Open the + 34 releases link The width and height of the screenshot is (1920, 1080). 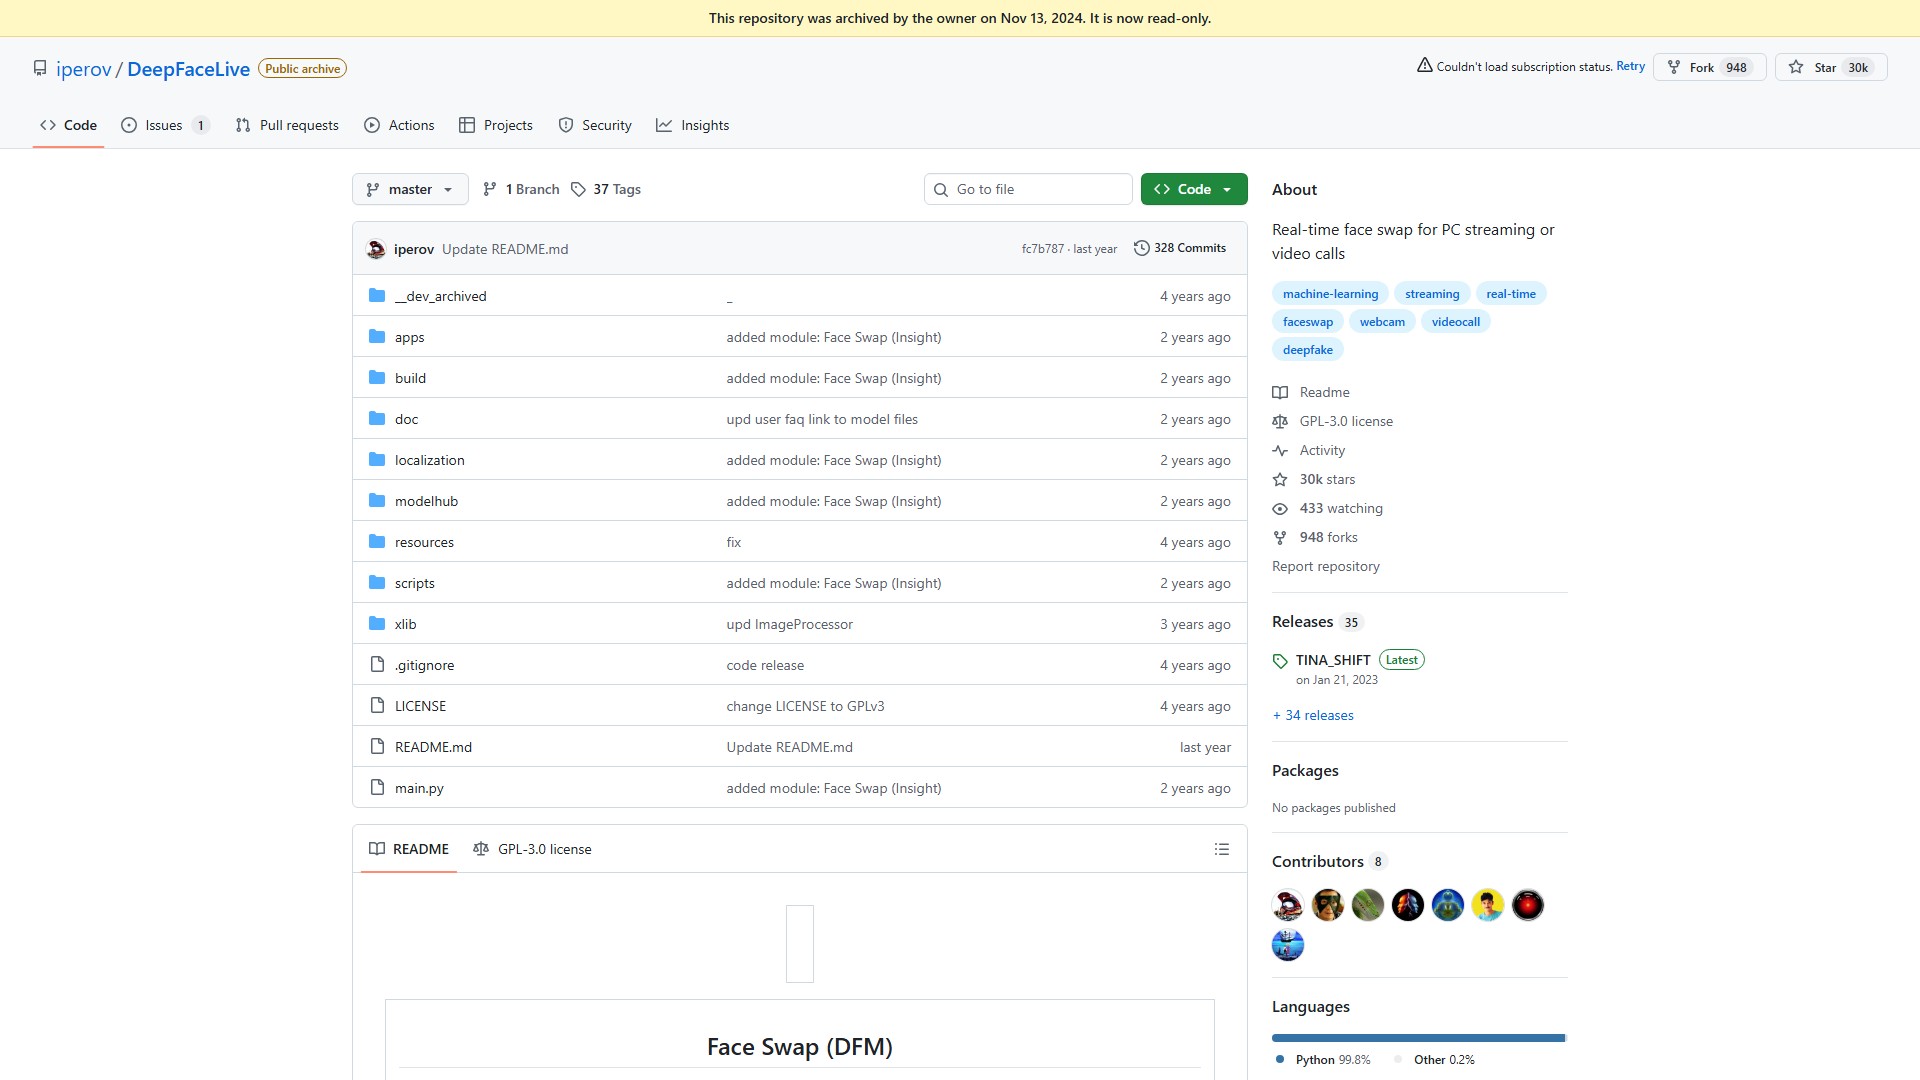click(x=1313, y=715)
